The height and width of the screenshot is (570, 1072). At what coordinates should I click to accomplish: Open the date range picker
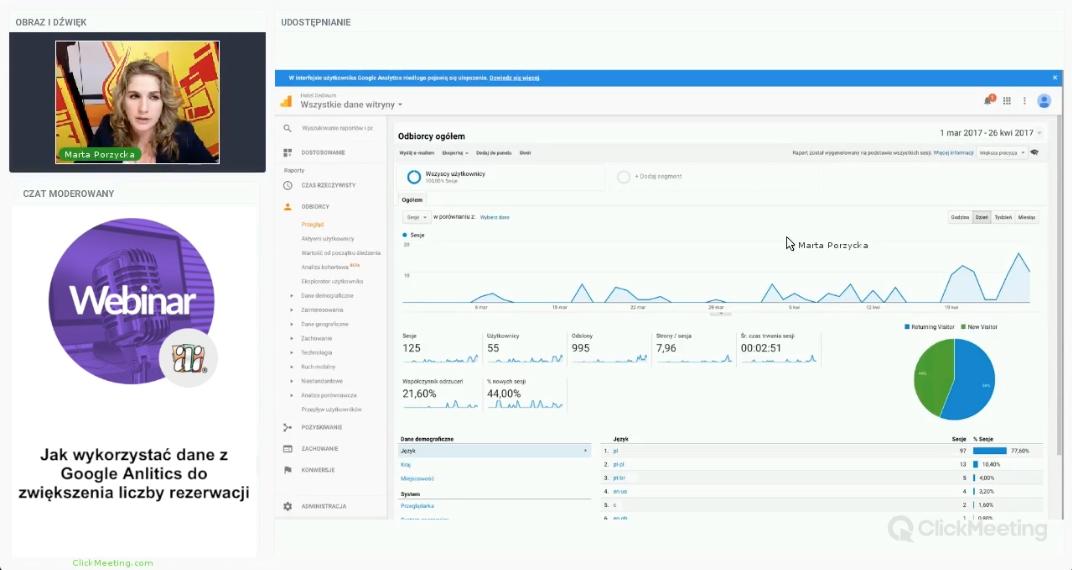990,133
